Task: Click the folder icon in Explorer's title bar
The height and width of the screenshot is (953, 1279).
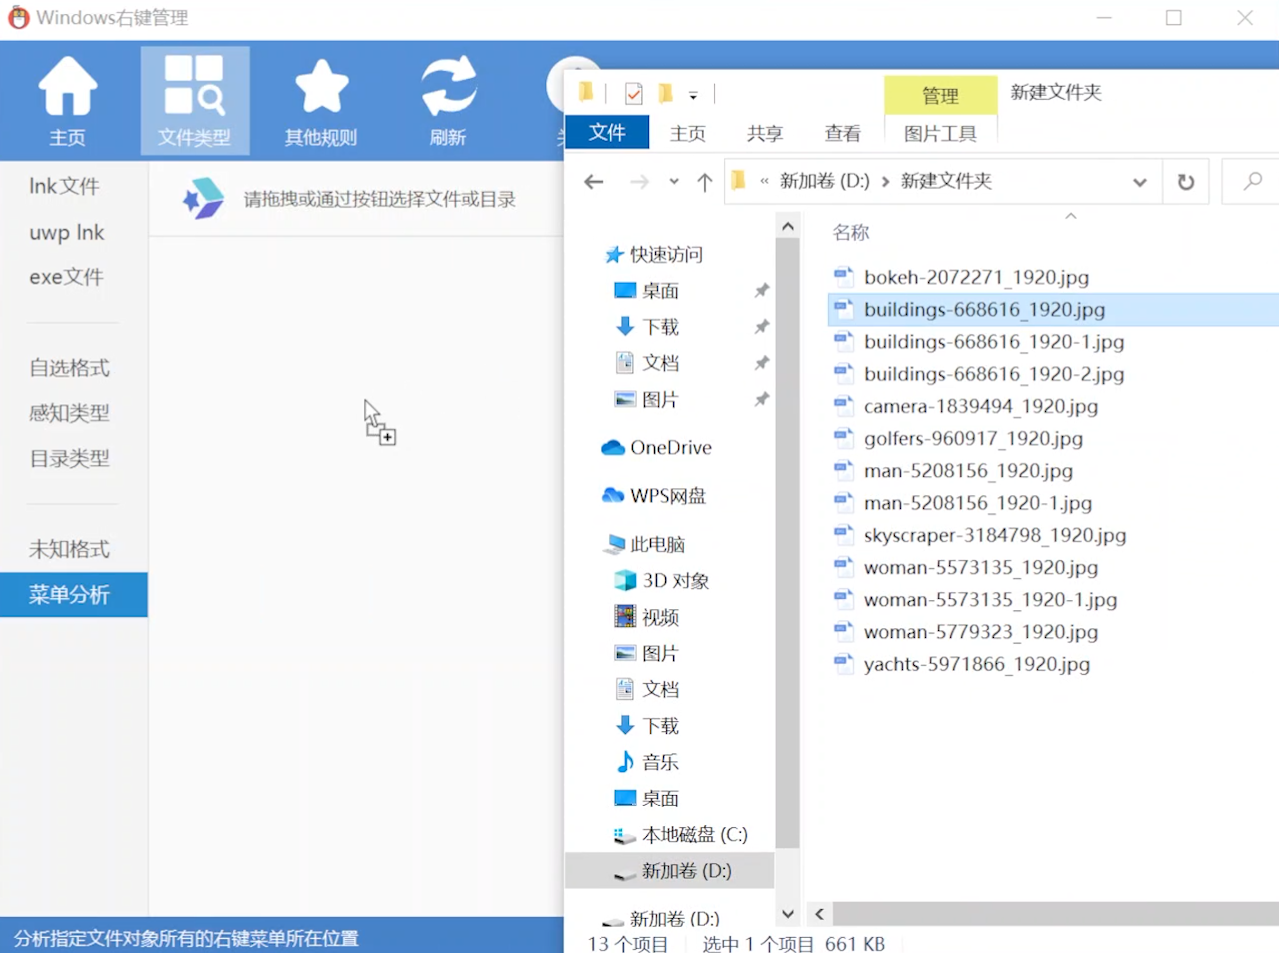Action: (x=586, y=93)
